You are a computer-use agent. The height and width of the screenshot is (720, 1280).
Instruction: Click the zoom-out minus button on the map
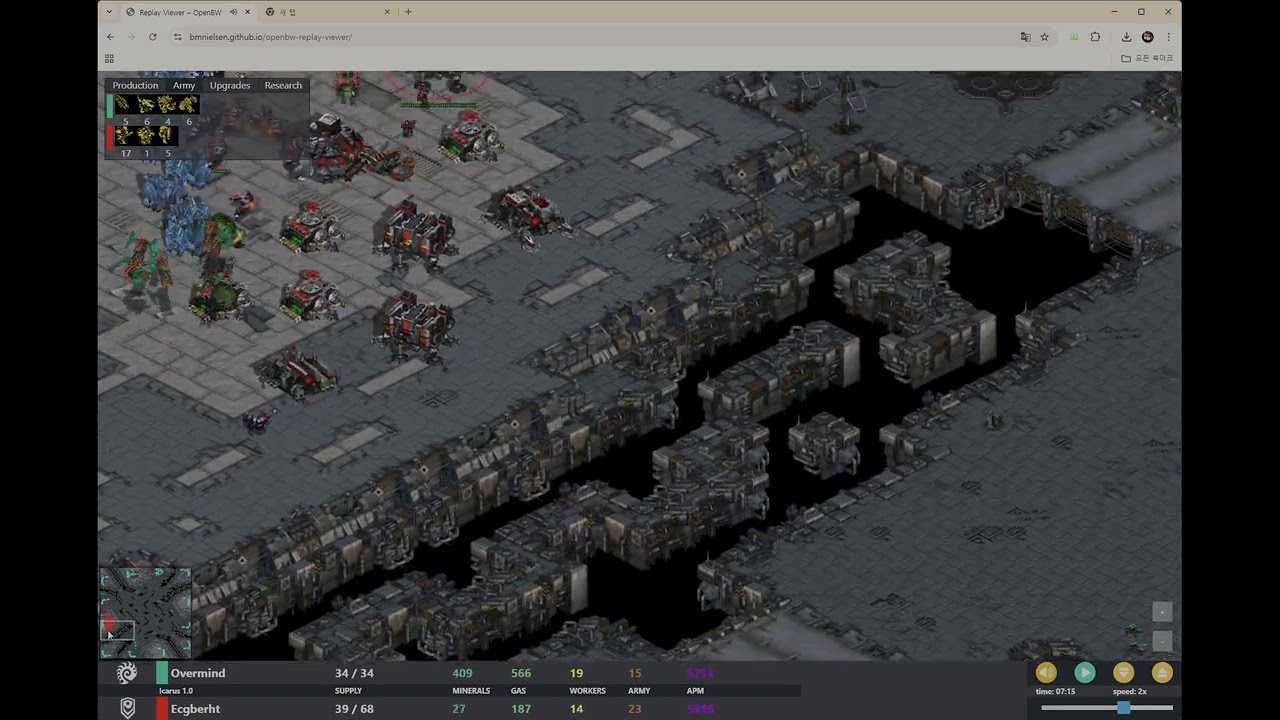1162,640
